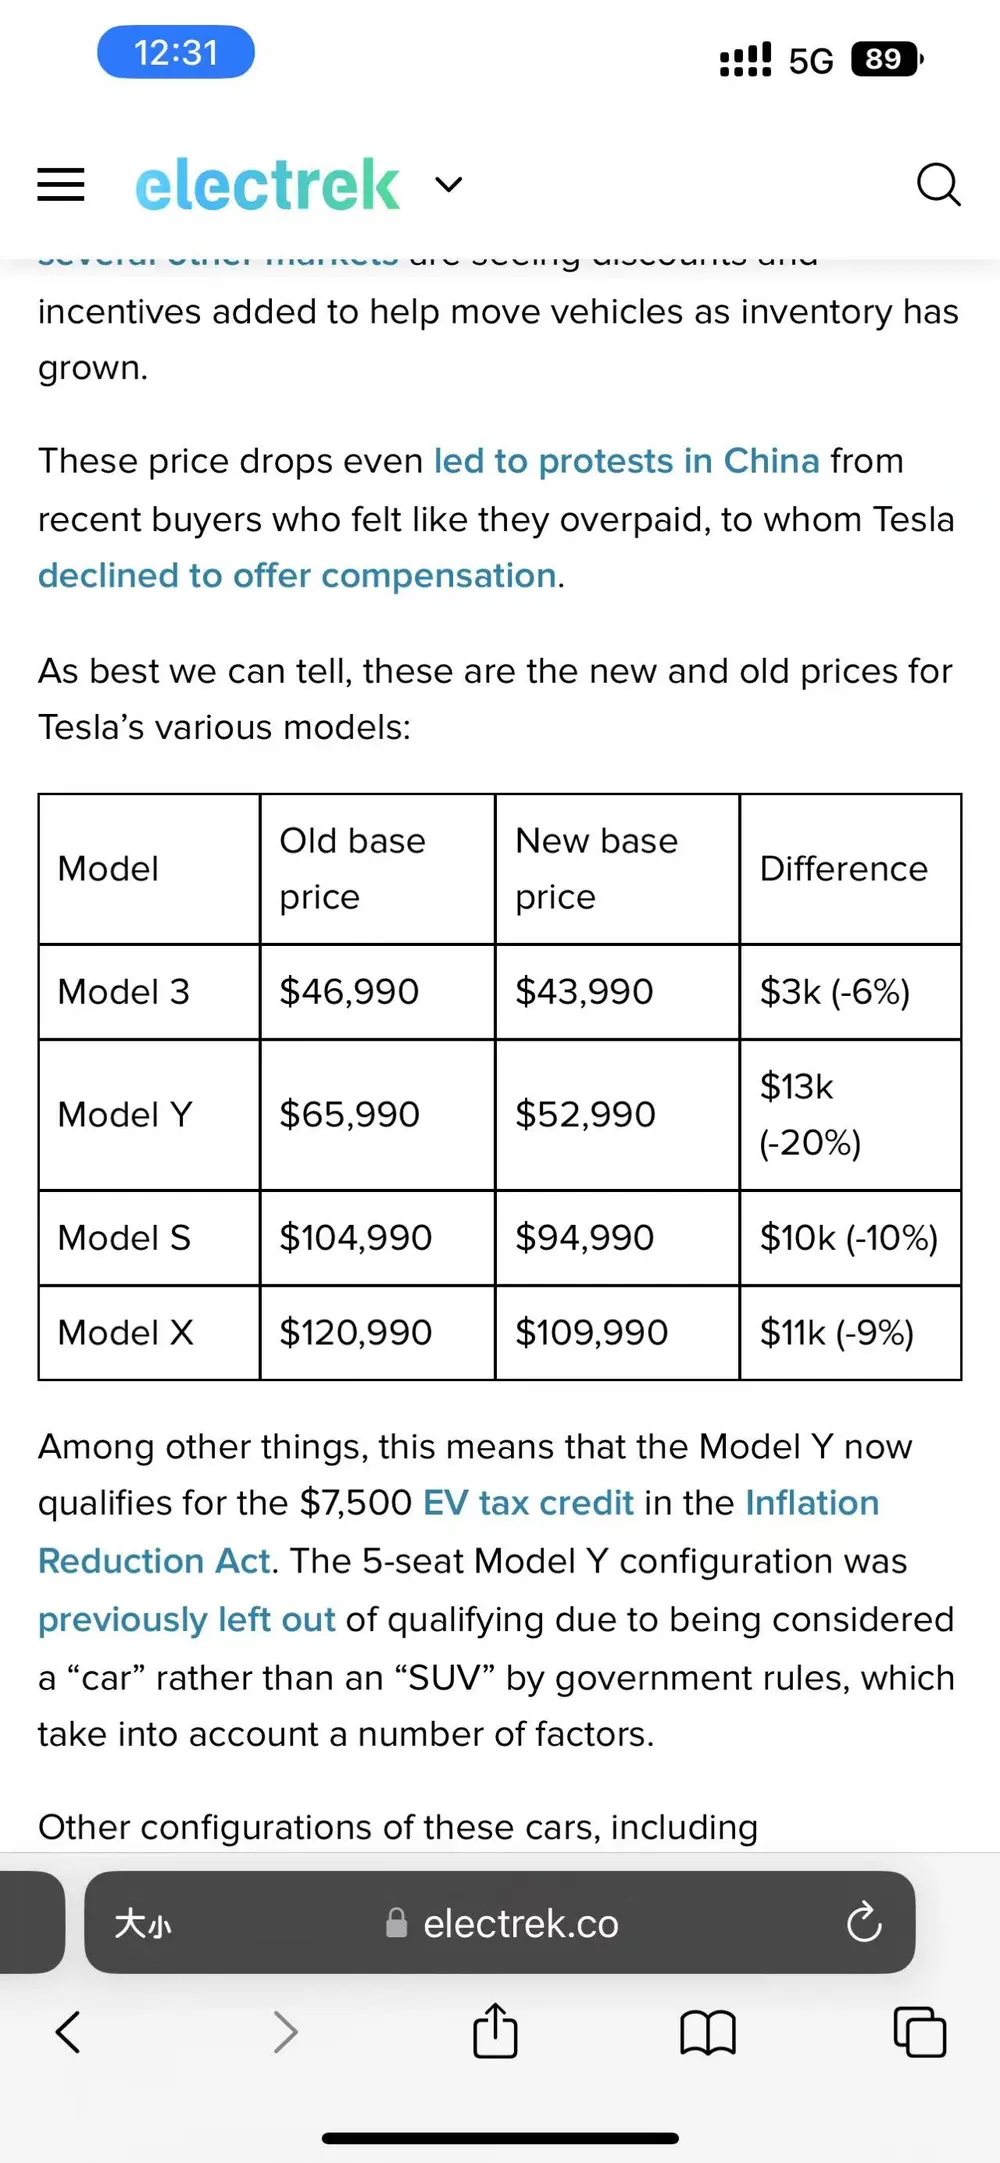Tap the Model Y new price cell
Screen dimensions: 1000x2163
tap(617, 1115)
